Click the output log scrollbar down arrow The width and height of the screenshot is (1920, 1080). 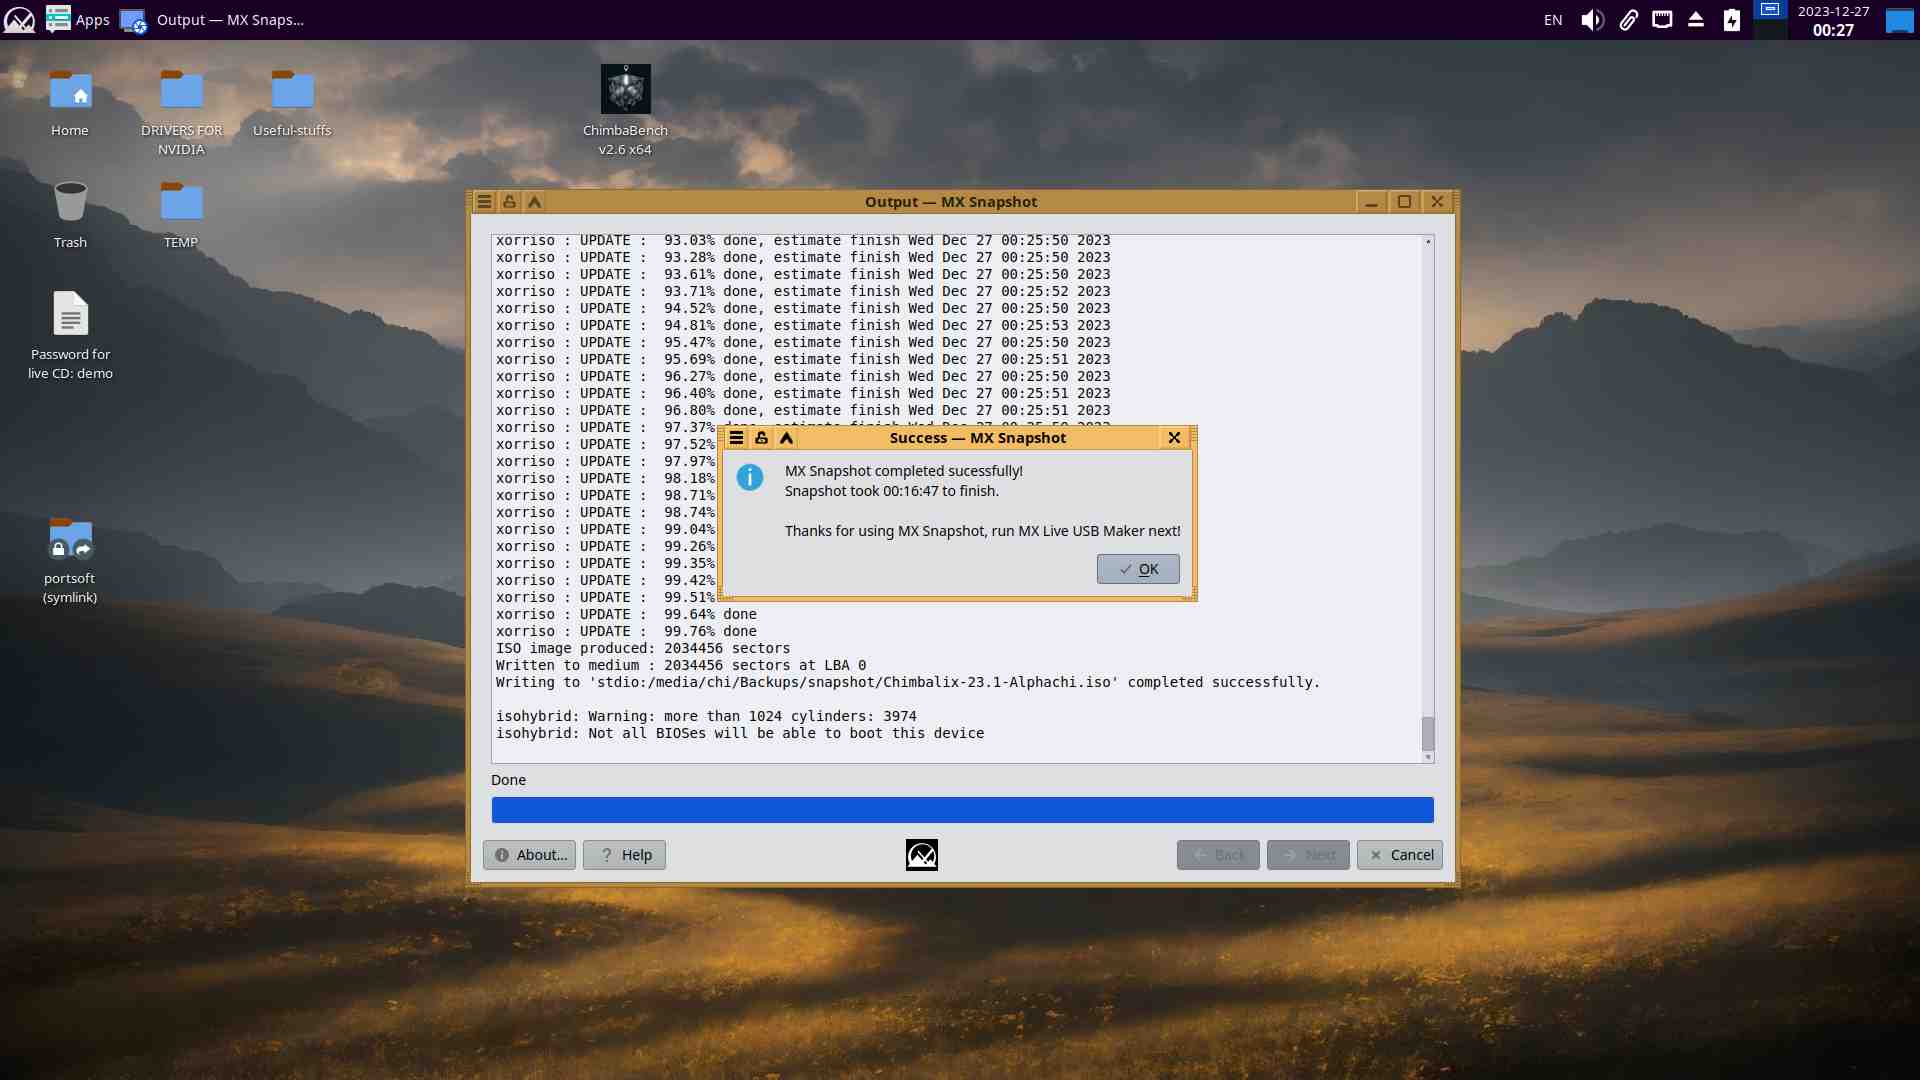click(x=1428, y=758)
